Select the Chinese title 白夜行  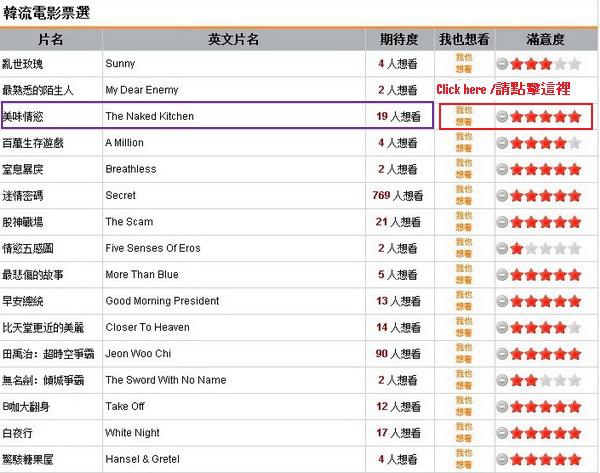click(17, 433)
